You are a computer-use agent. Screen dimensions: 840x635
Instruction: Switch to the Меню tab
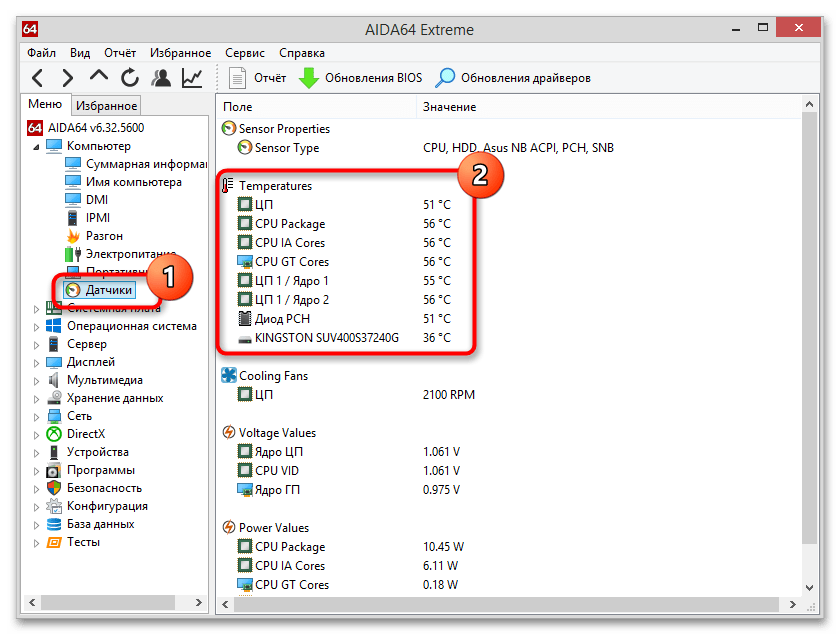[45, 104]
